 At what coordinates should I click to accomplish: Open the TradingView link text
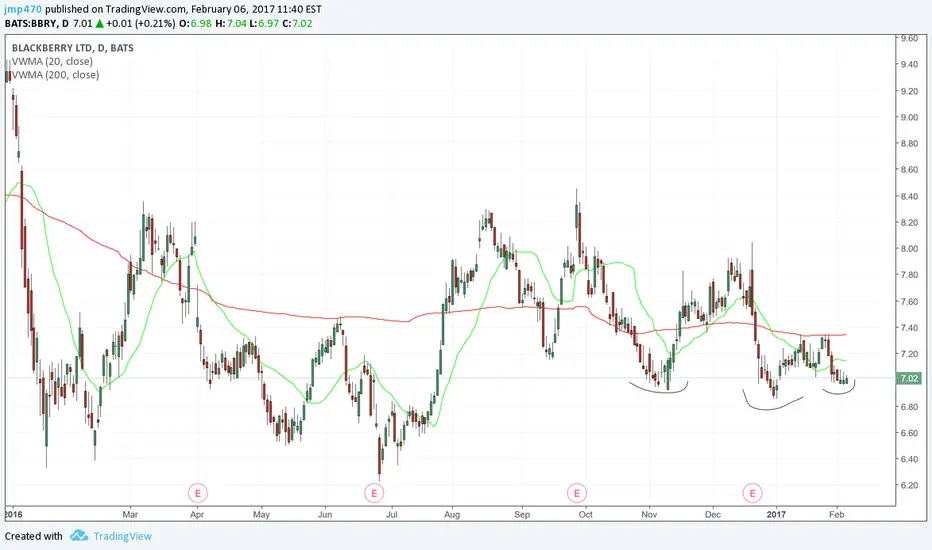122,536
